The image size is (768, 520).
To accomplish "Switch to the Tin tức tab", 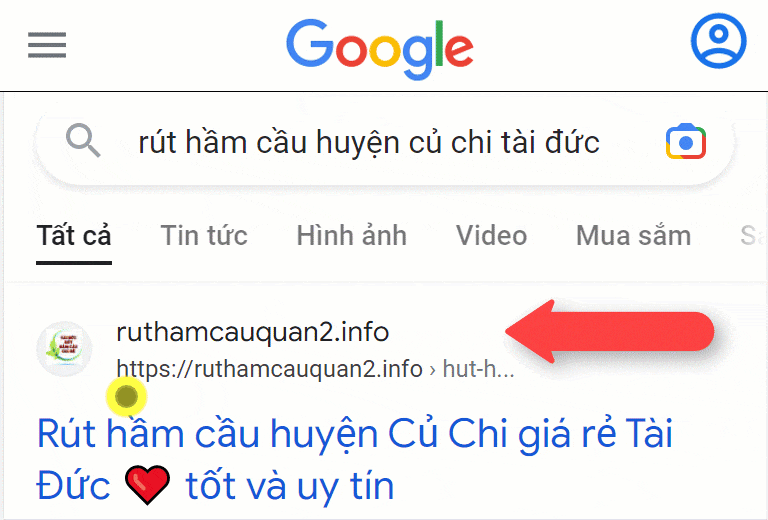I will click(204, 236).
